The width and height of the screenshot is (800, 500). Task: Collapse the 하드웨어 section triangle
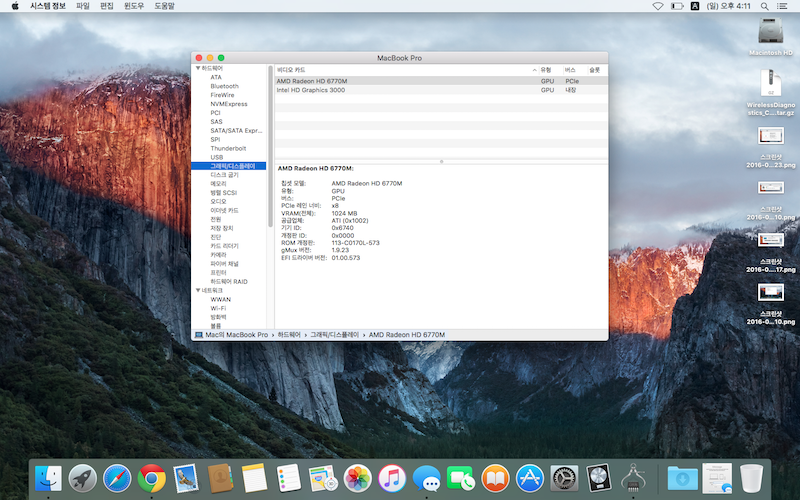pyautogui.click(x=197, y=68)
